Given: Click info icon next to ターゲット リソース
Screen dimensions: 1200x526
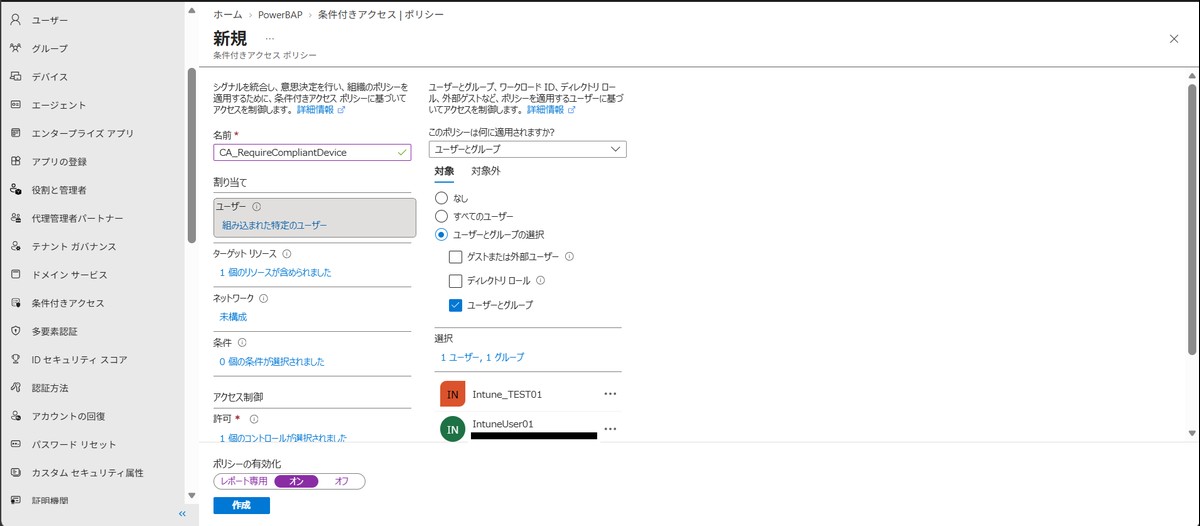Looking at the screenshot, I should [x=287, y=254].
